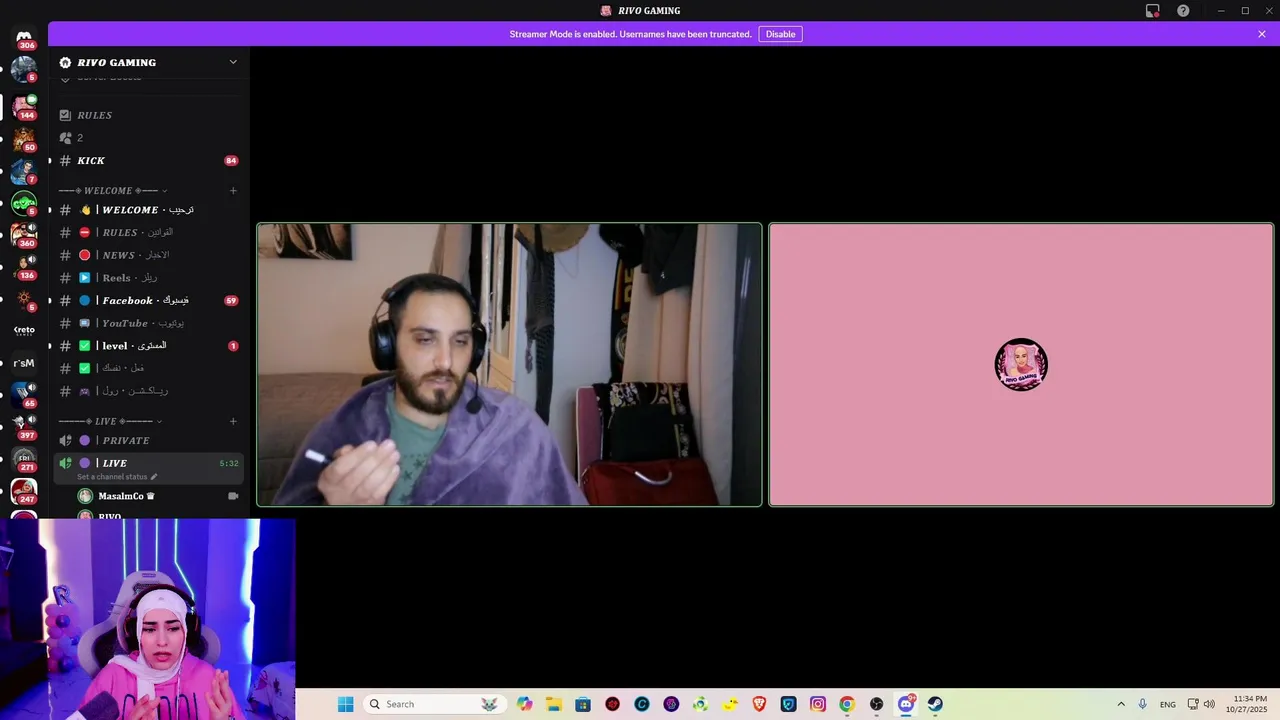
Task: Open the Discord inbox icon in title bar
Action: coord(1153,11)
